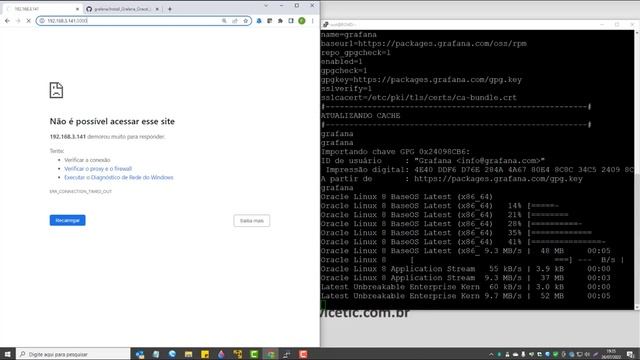Open the notification center icon
Viewport: 640px width, 360px height.
631,354
